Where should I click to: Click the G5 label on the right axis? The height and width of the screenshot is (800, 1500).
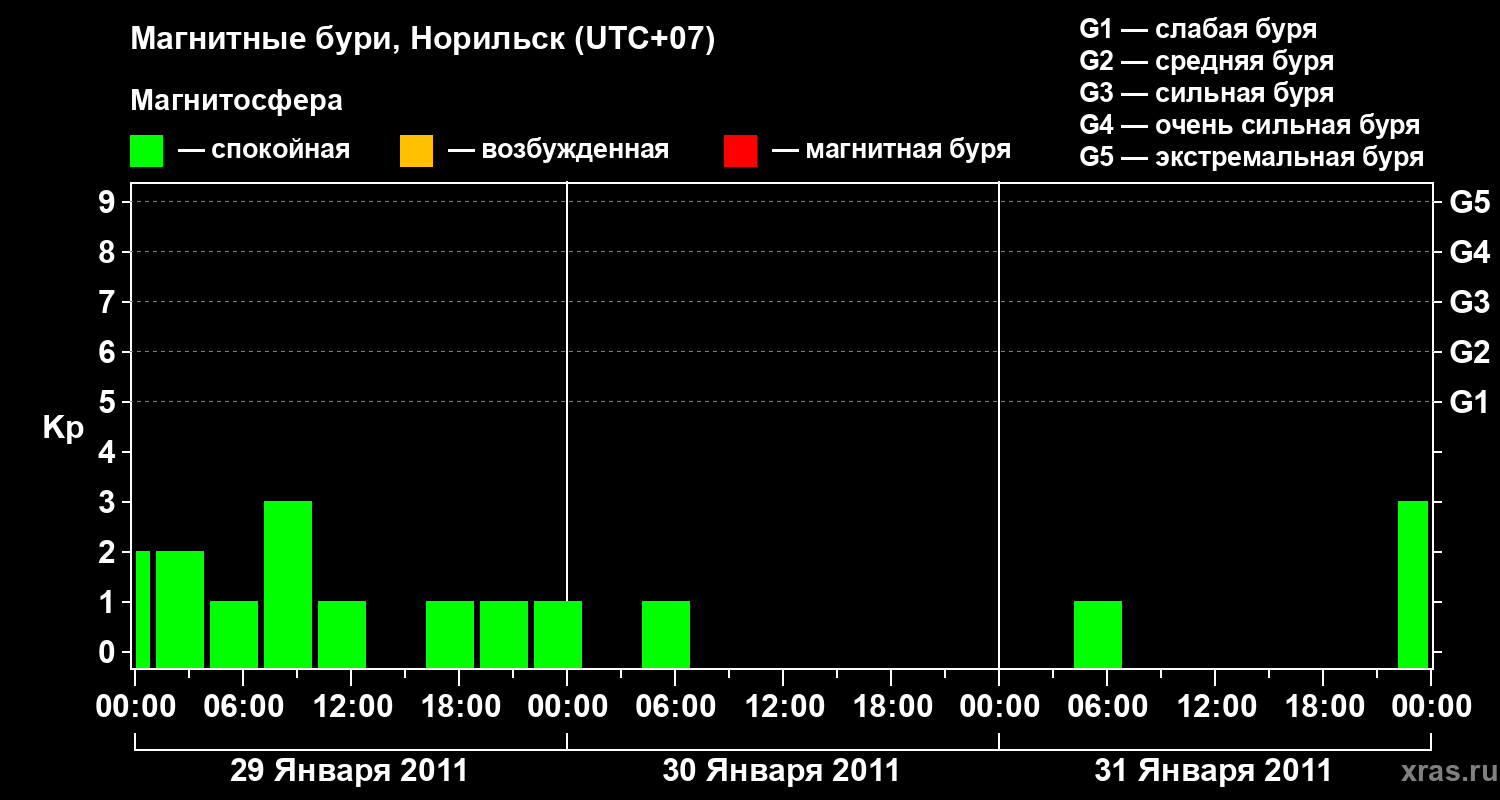click(x=1469, y=203)
